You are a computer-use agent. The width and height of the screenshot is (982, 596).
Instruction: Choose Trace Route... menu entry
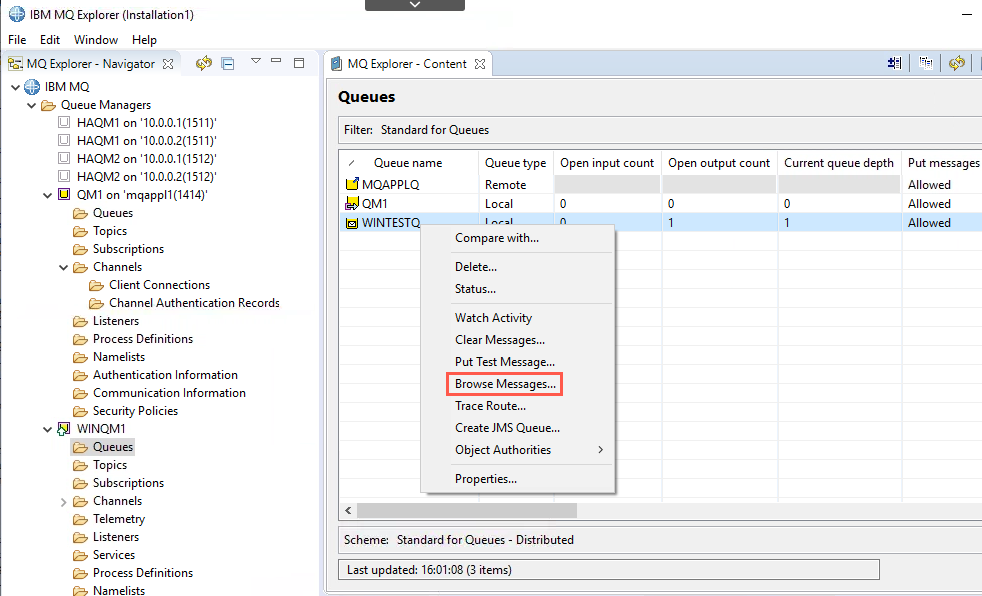pos(490,406)
